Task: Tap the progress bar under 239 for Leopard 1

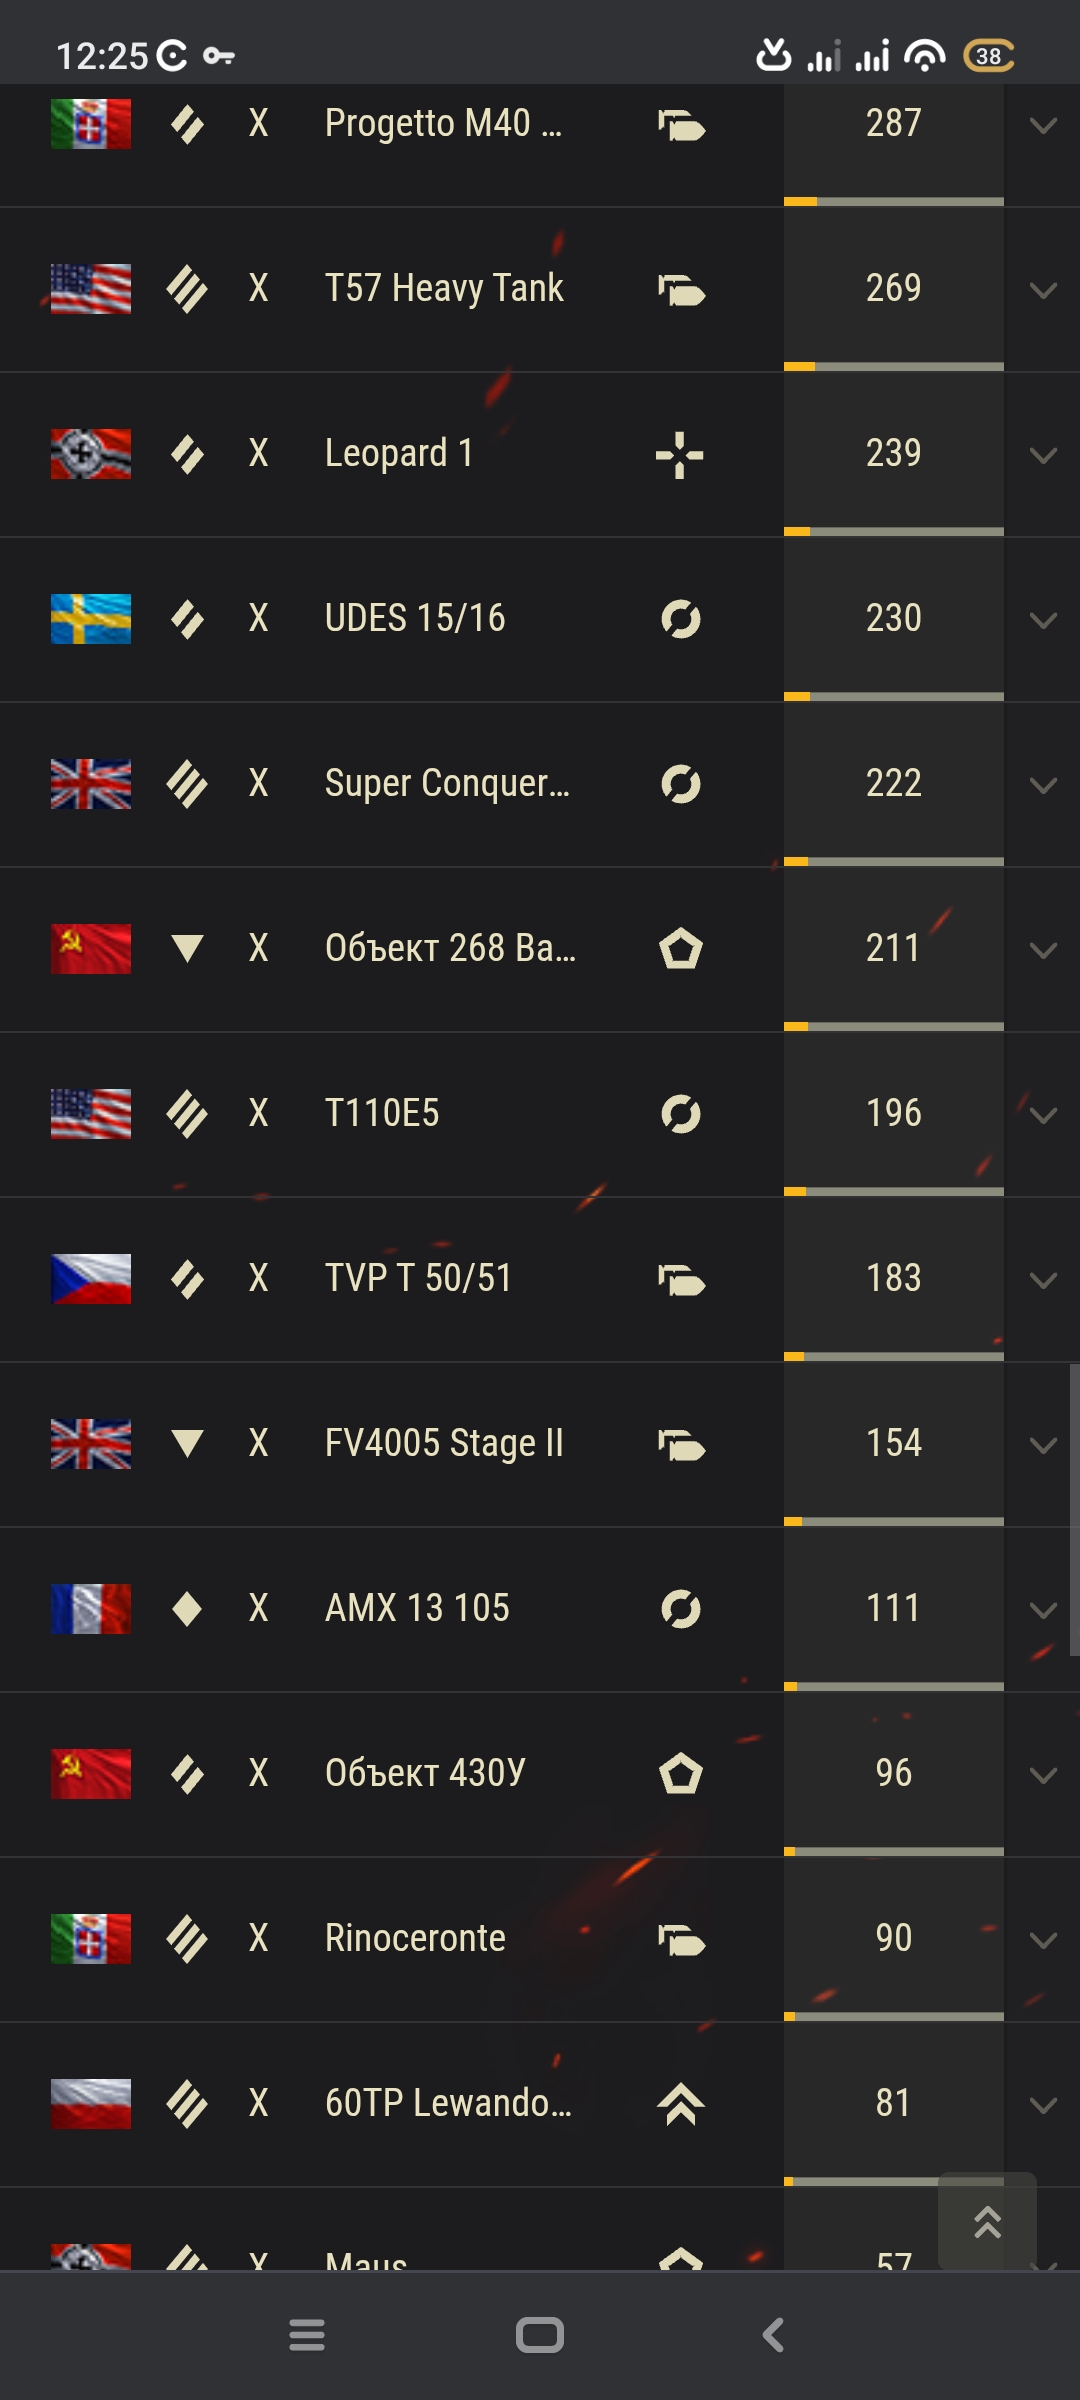Action: point(894,532)
